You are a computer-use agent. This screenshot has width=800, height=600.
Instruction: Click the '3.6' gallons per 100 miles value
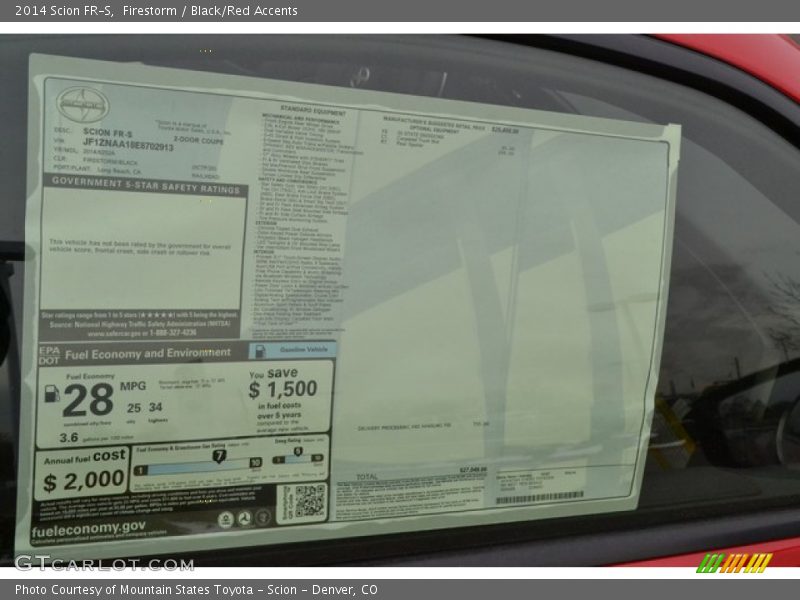click(68, 437)
